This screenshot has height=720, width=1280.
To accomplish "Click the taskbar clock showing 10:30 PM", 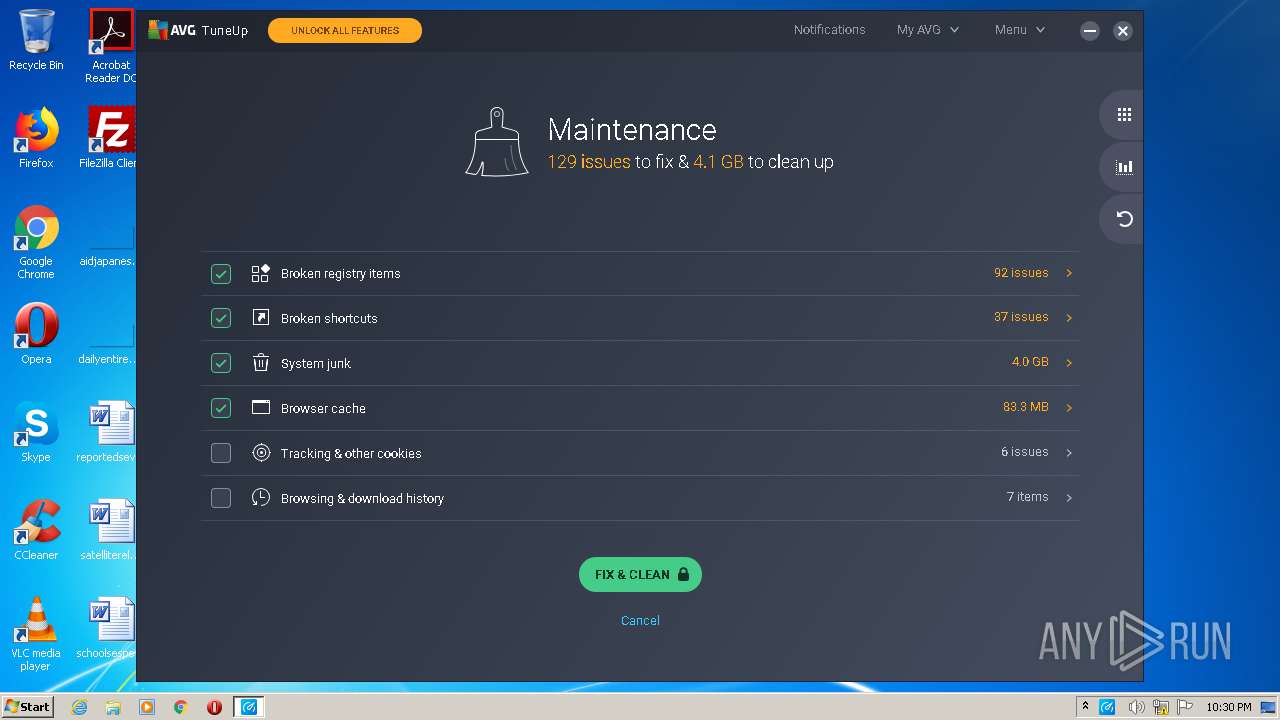I will tap(1228, 707).
